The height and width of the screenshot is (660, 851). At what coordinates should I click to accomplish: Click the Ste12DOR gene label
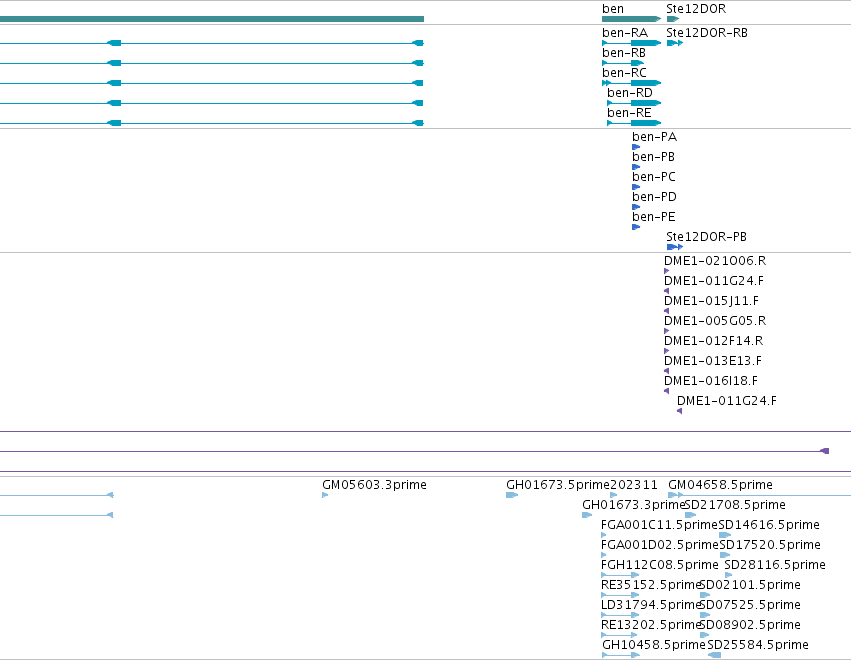[696, 9]
